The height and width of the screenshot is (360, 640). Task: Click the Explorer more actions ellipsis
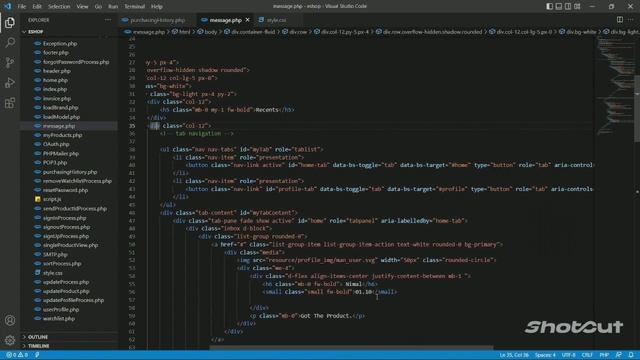(108, 20)
